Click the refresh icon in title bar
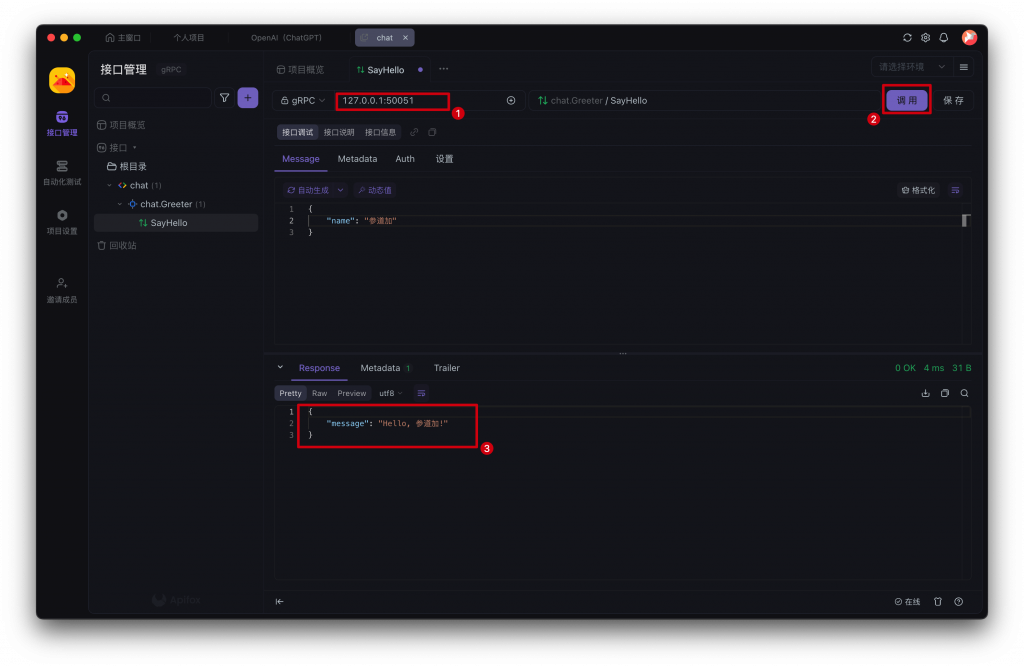This screenshot has width=1024, height=667. click(x=907, y=38)
